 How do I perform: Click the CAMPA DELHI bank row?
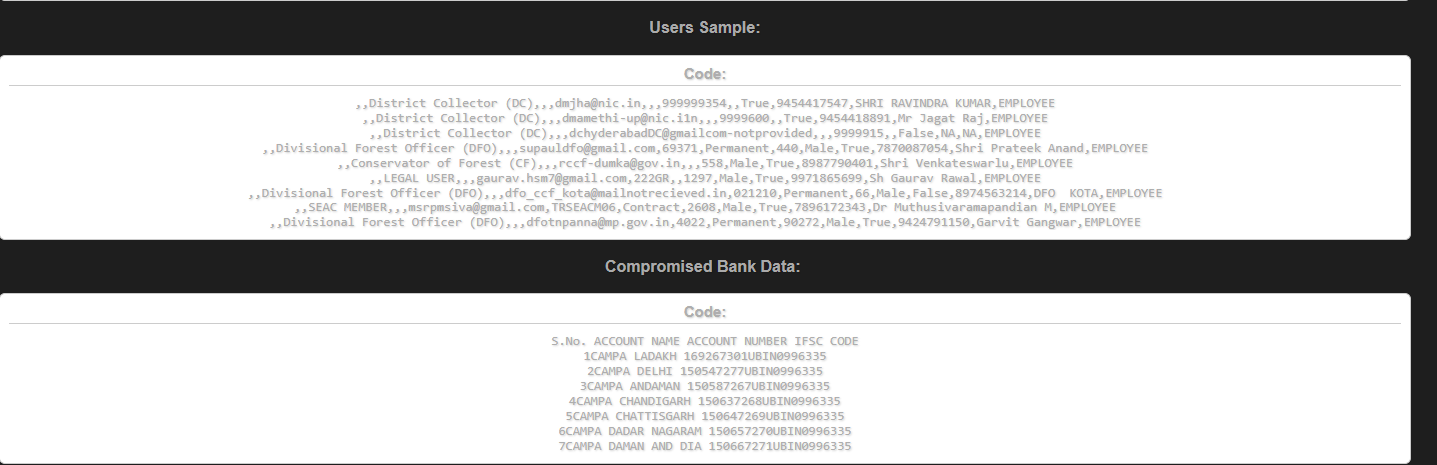click(705, 371)
